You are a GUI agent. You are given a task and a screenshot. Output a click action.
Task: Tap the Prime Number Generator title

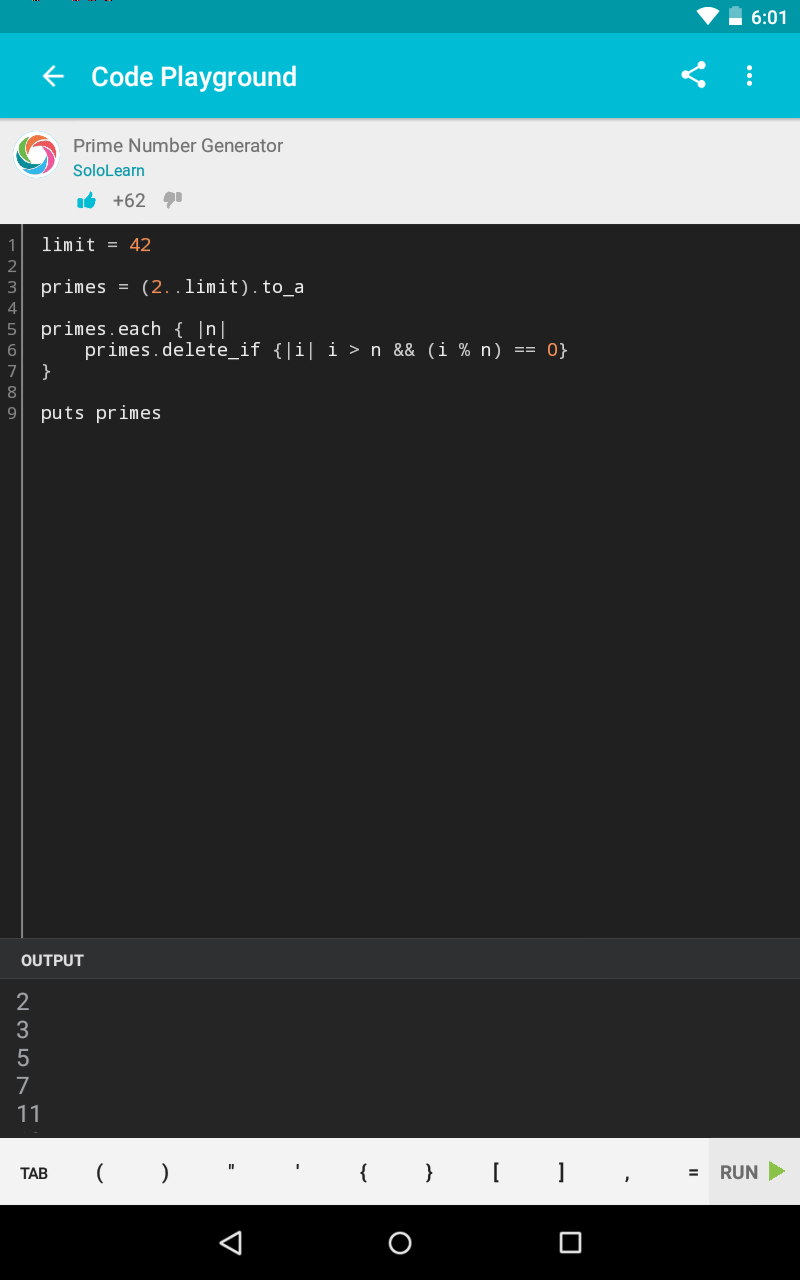[x=178, y=145]
